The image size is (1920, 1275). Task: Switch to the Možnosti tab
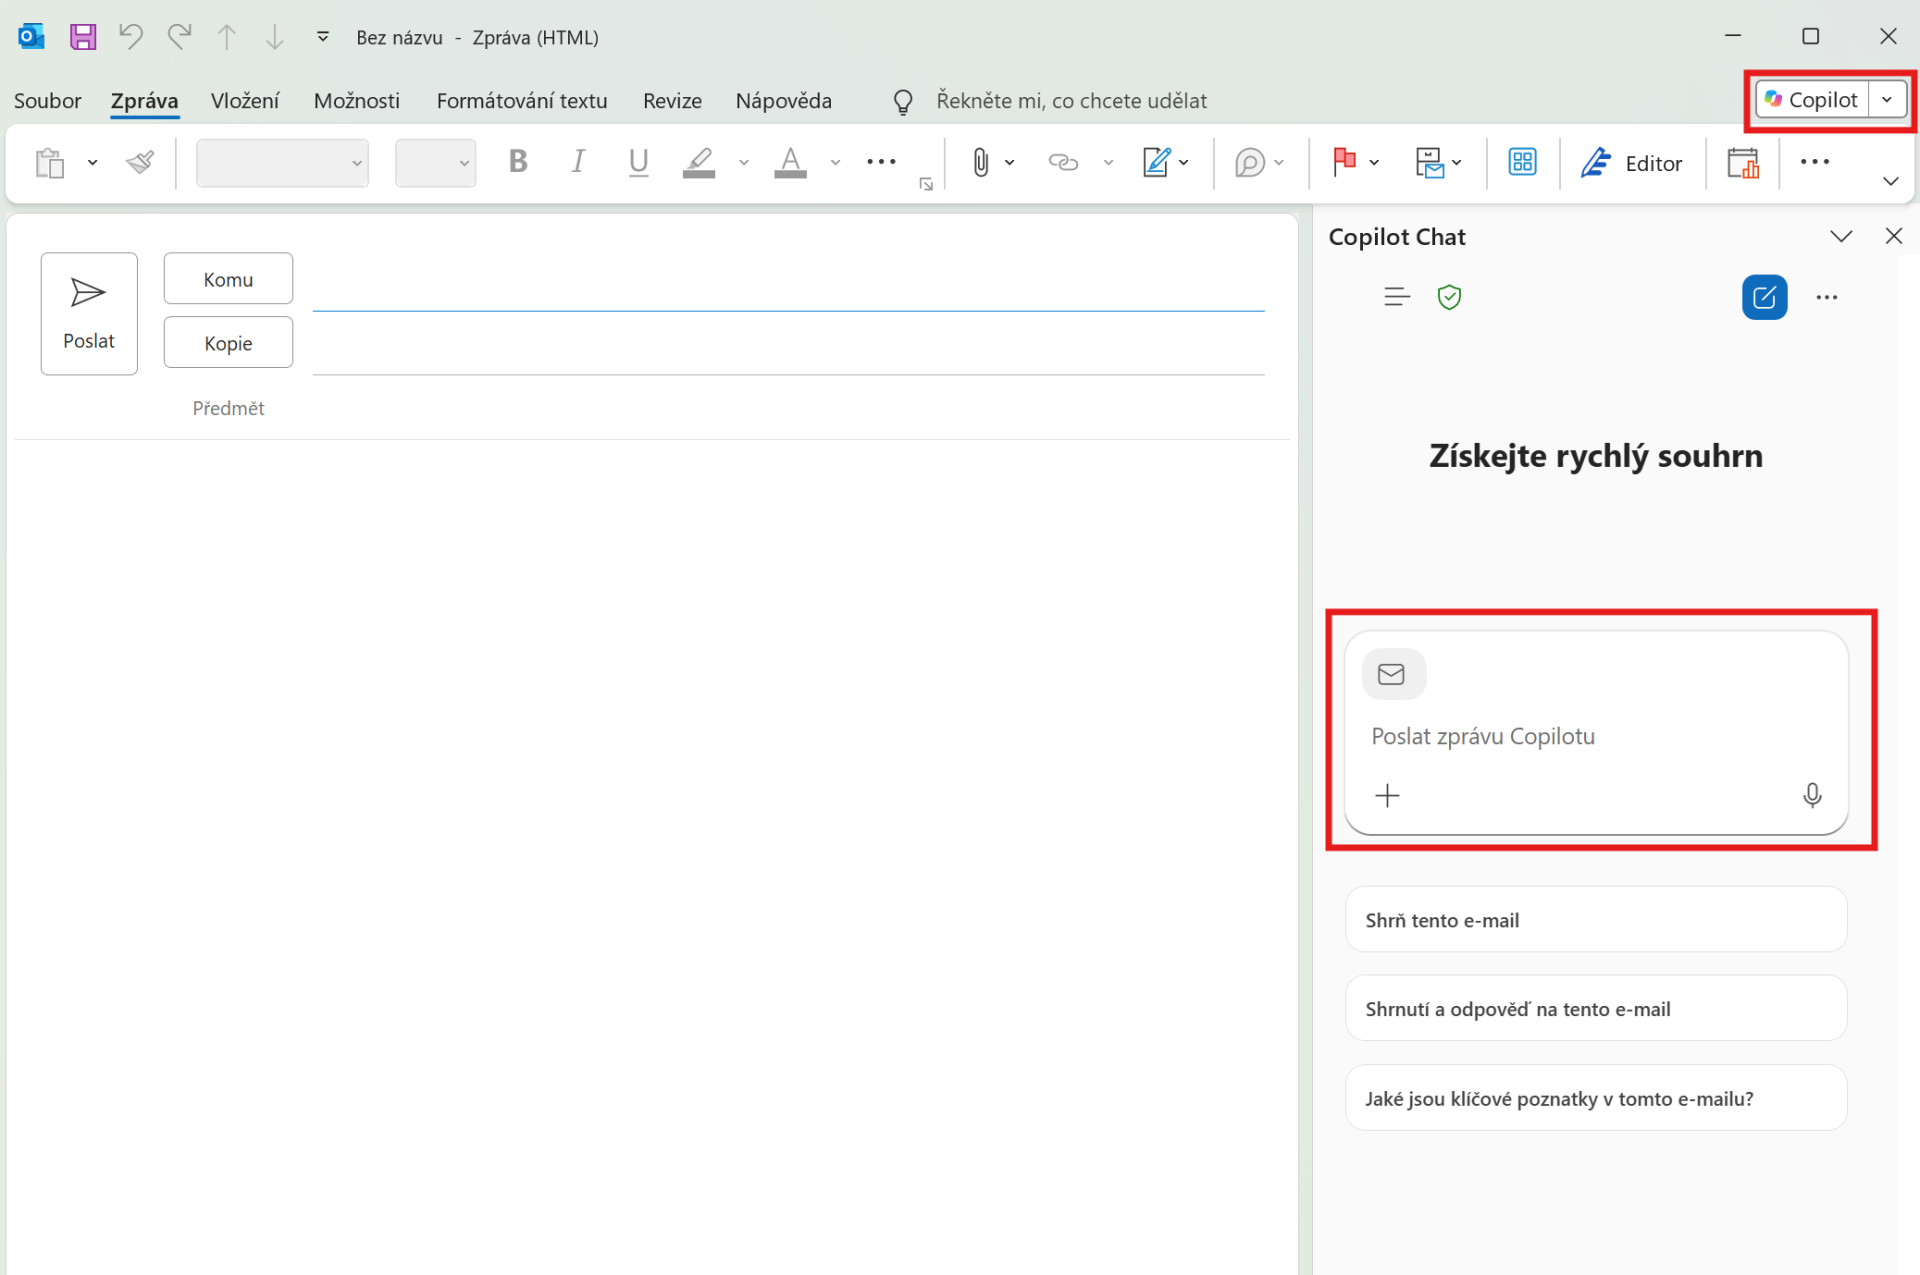coord(356,100)
